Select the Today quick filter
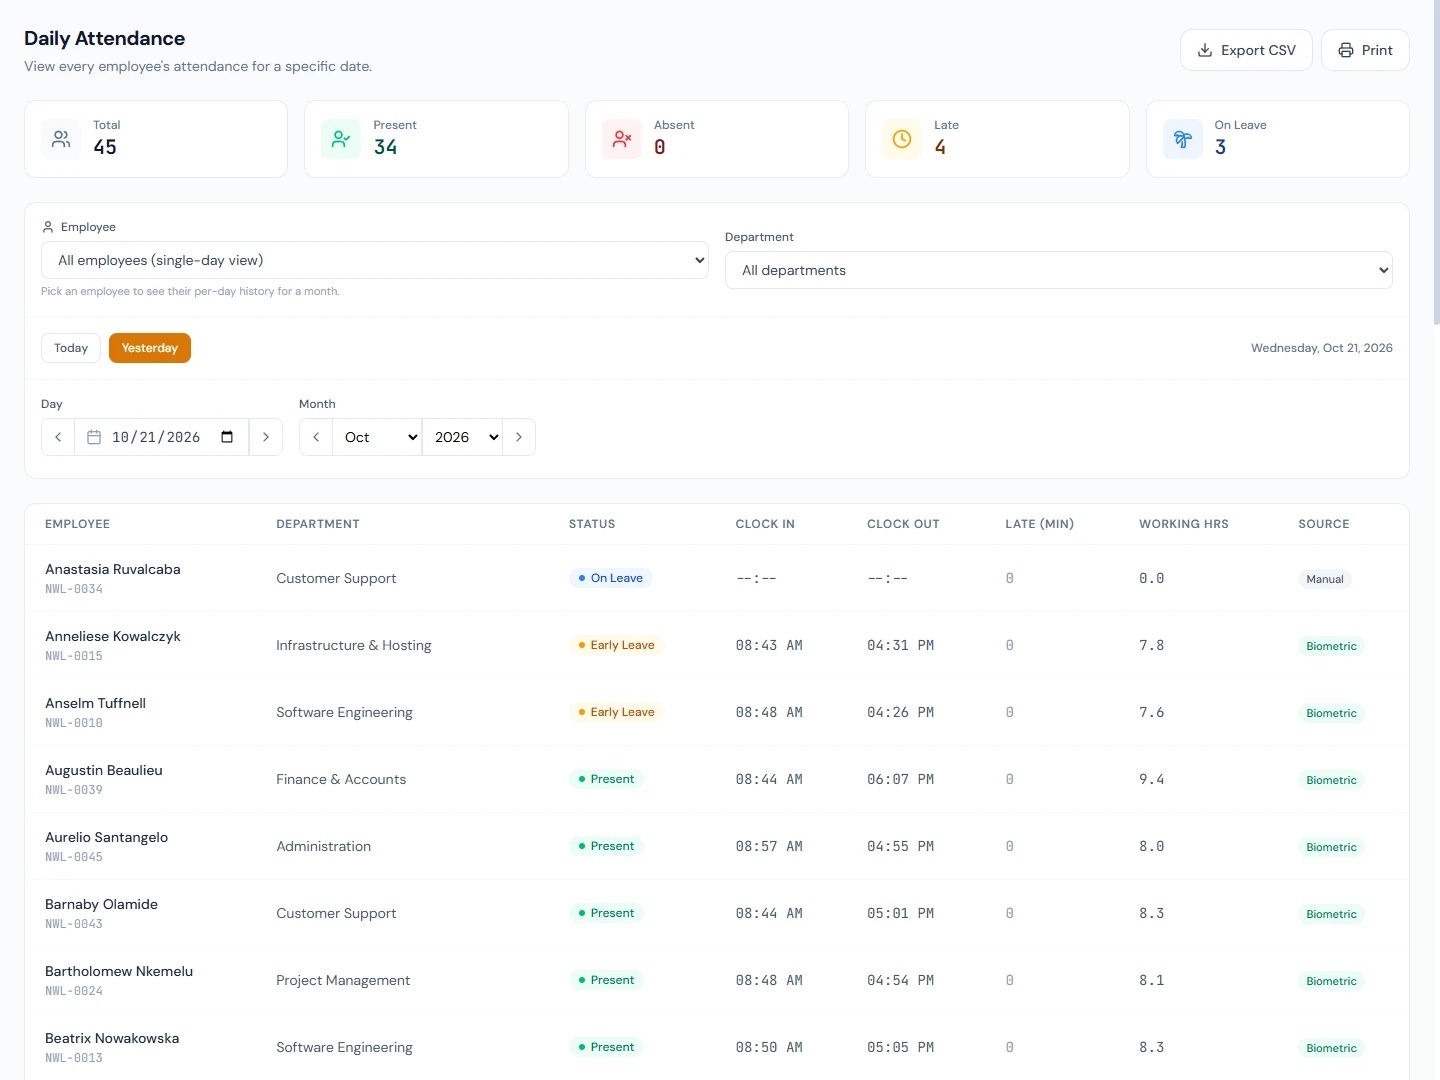 [x=71, y=348]
